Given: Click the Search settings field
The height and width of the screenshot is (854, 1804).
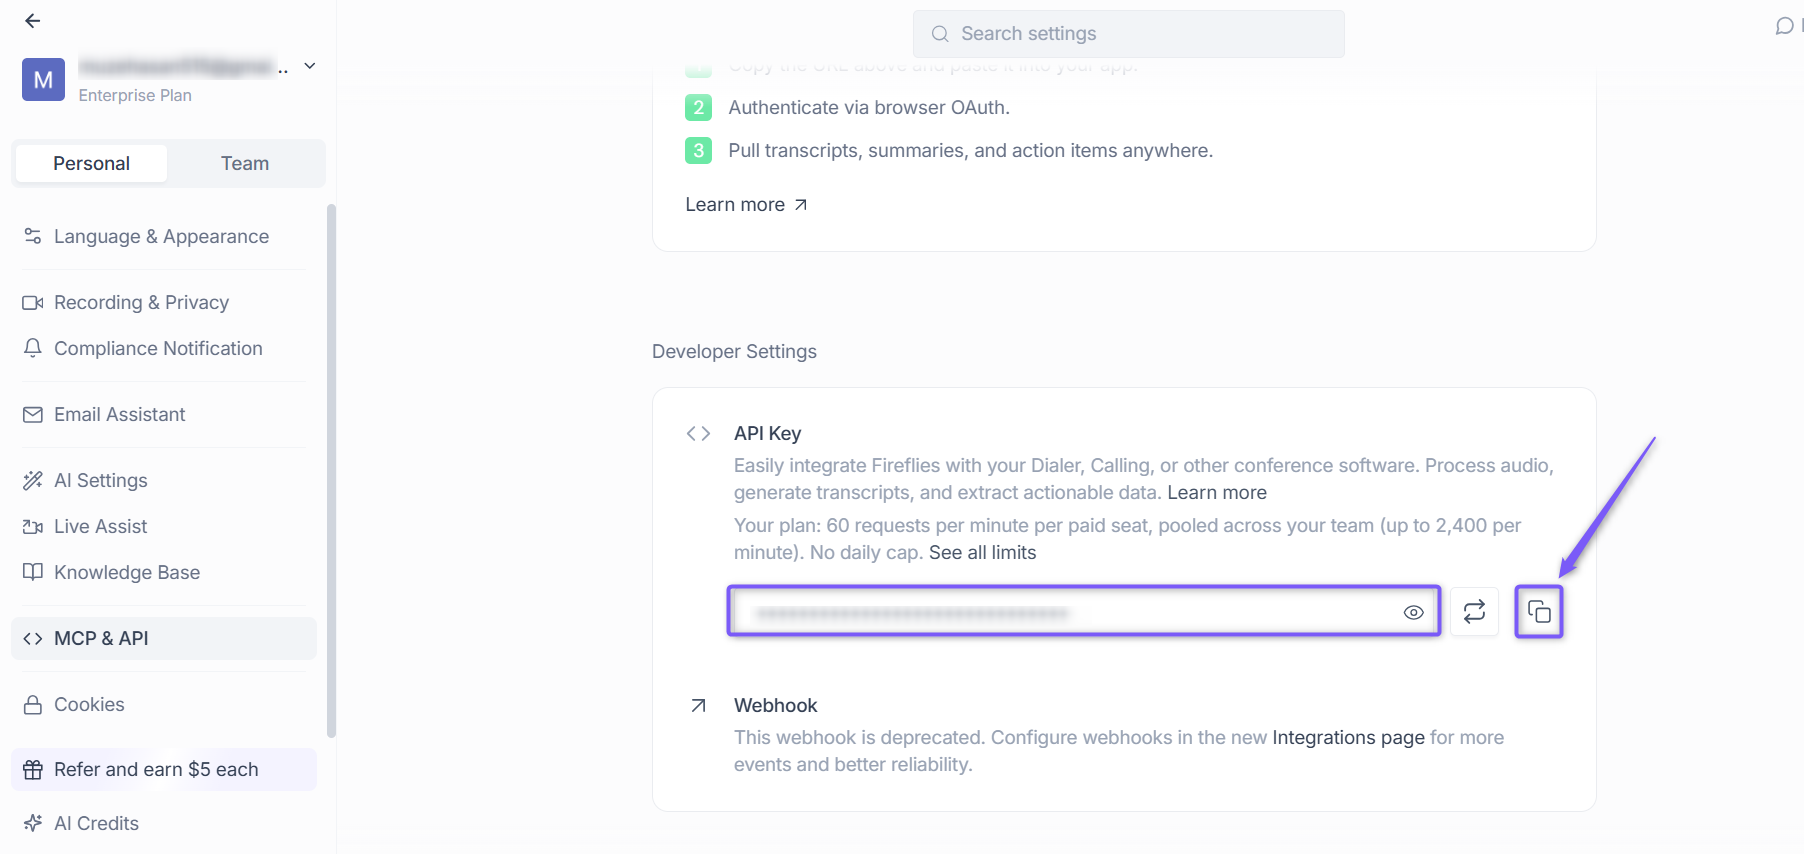Looking at the screenshot, I should click(x=1128, y=34).
